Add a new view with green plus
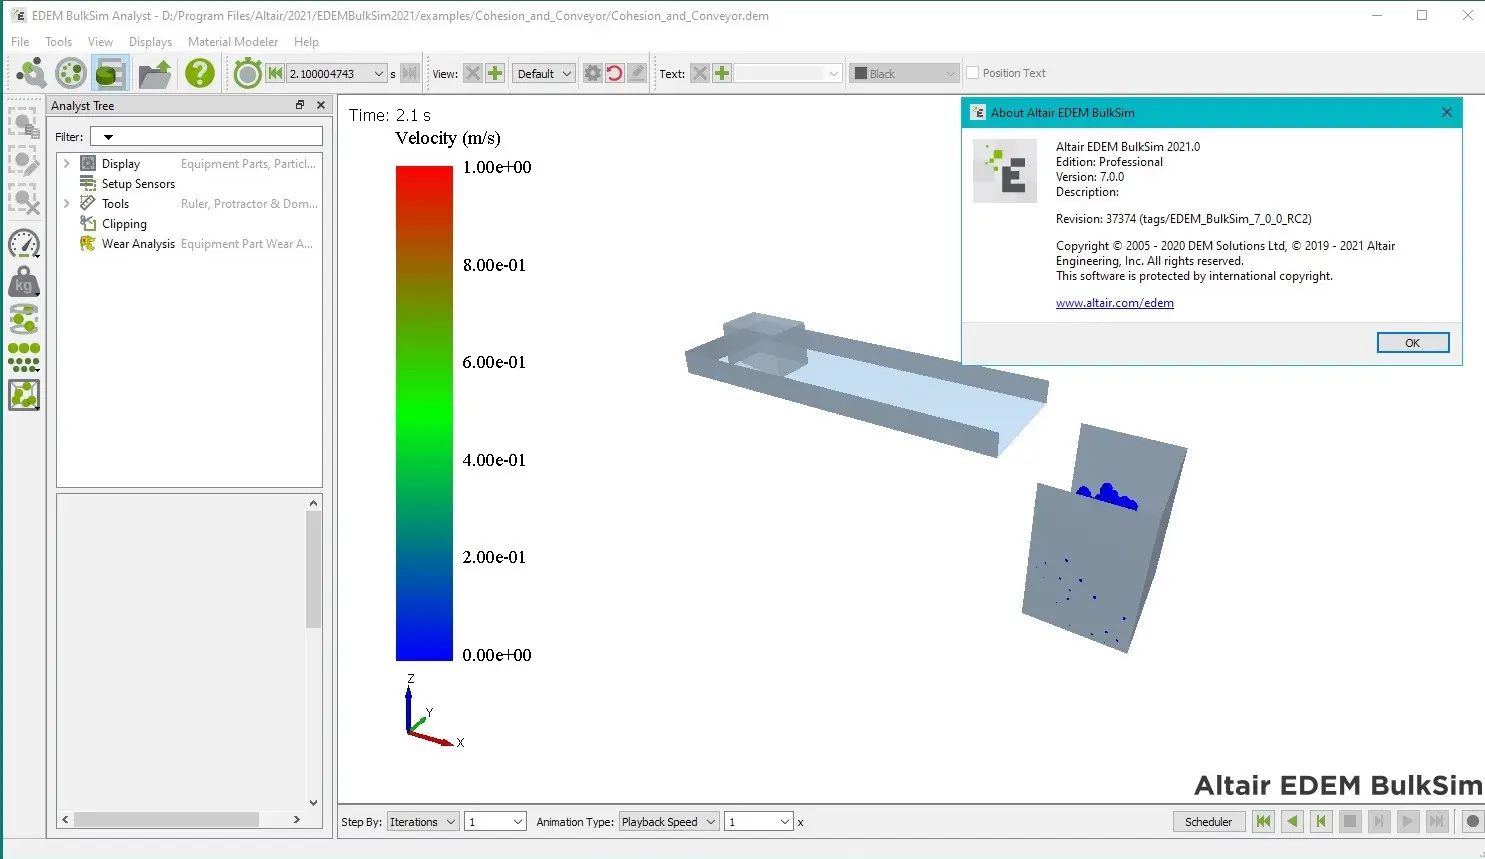The image size is (1485, 859). click(x=495, y=73)
